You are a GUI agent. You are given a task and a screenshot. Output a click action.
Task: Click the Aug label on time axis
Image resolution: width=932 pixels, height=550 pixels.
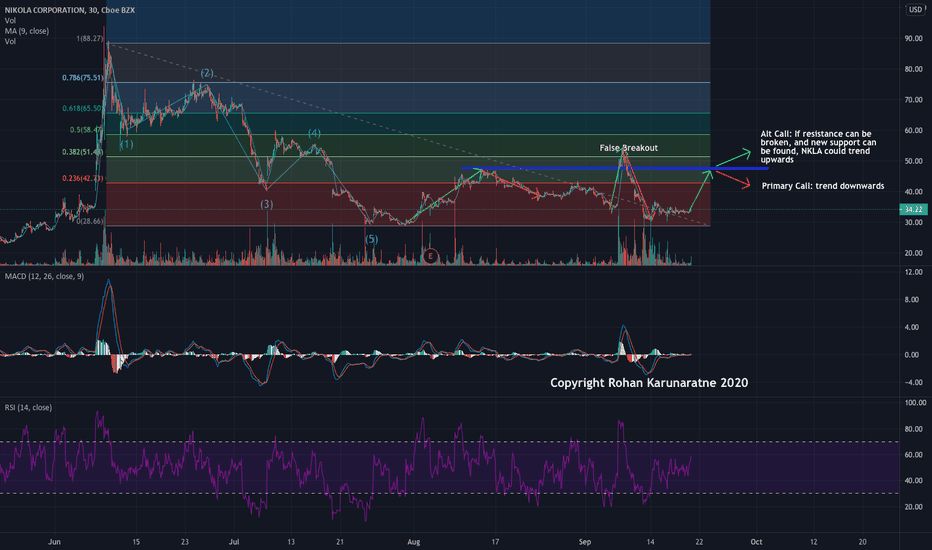pyautogui.click(x=413, y=542)
